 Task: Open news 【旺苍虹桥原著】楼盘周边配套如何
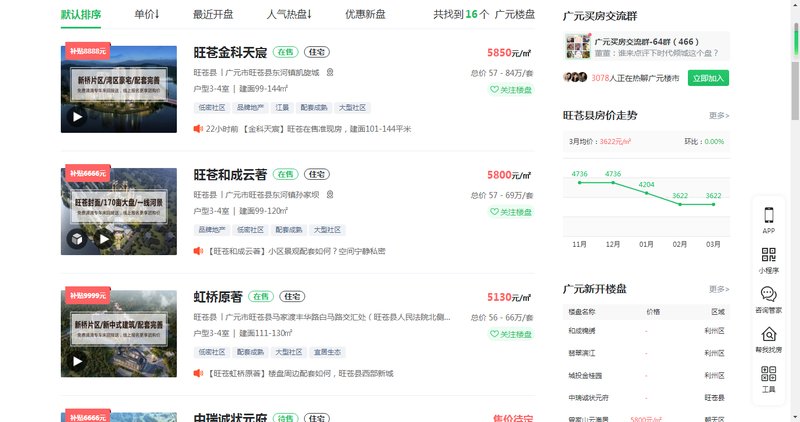(x=300, y=374)
